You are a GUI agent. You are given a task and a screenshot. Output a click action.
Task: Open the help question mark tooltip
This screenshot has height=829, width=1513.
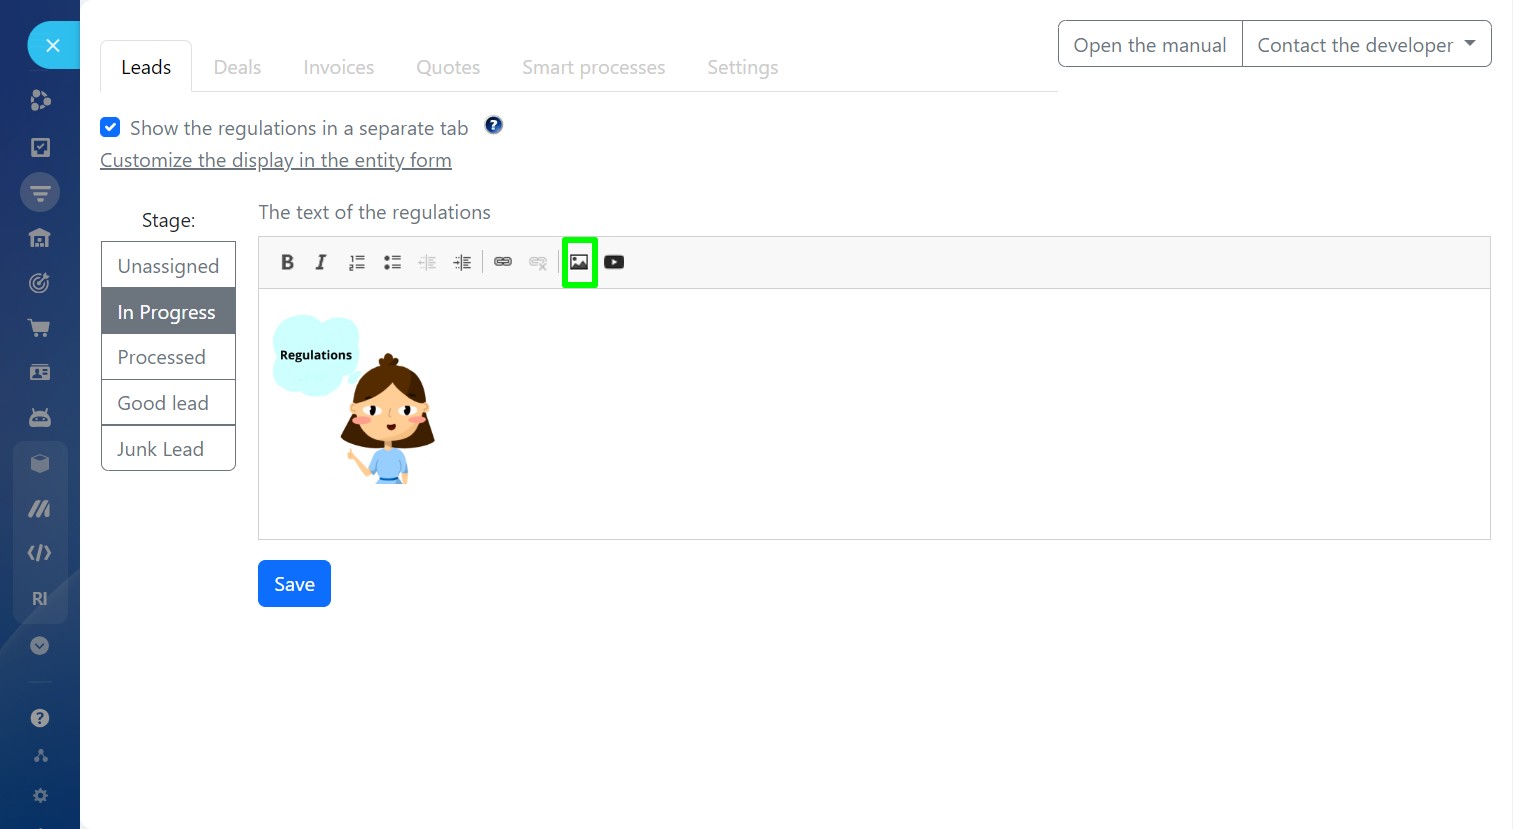click(493, 125)
